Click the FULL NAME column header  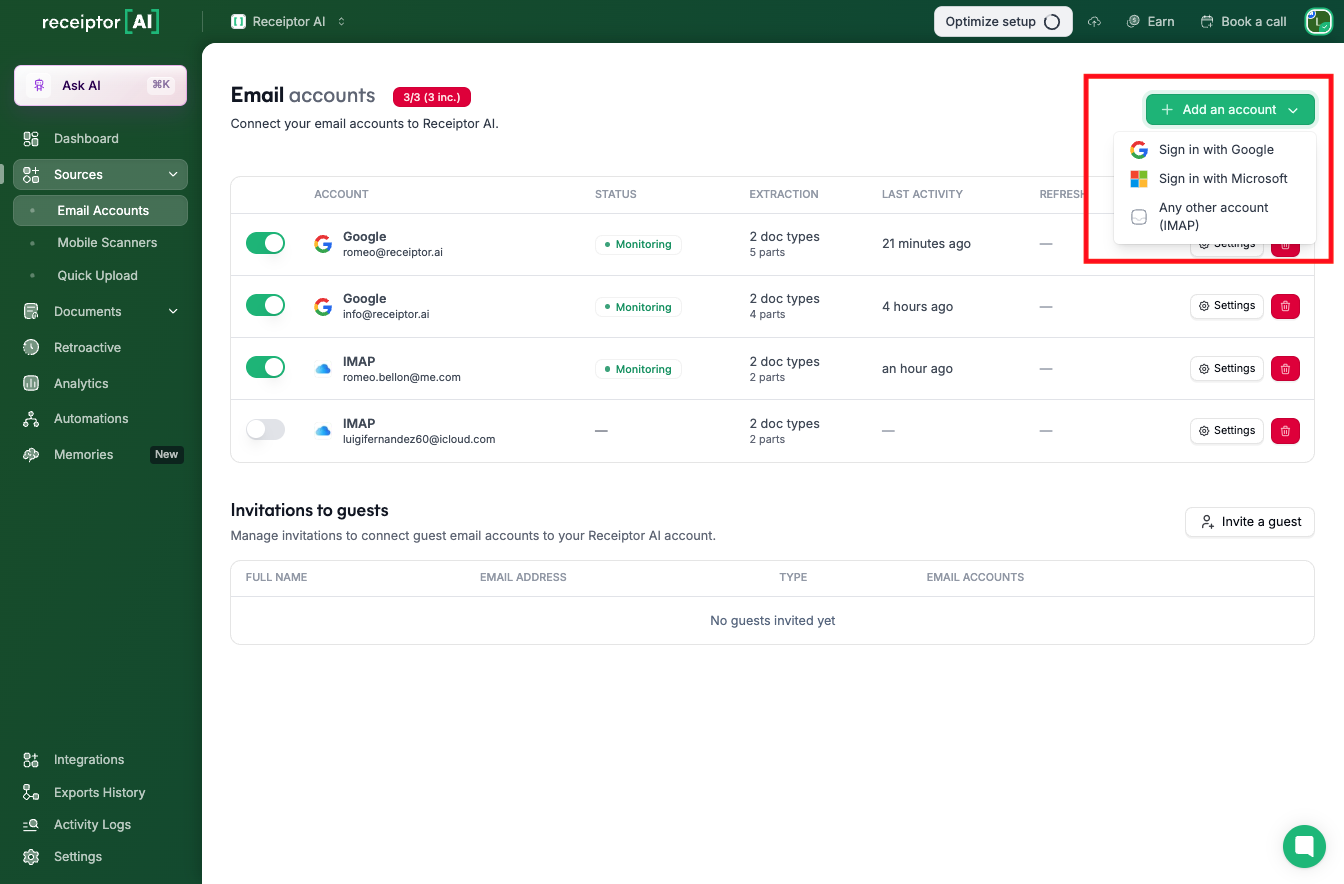coord(276,578)
